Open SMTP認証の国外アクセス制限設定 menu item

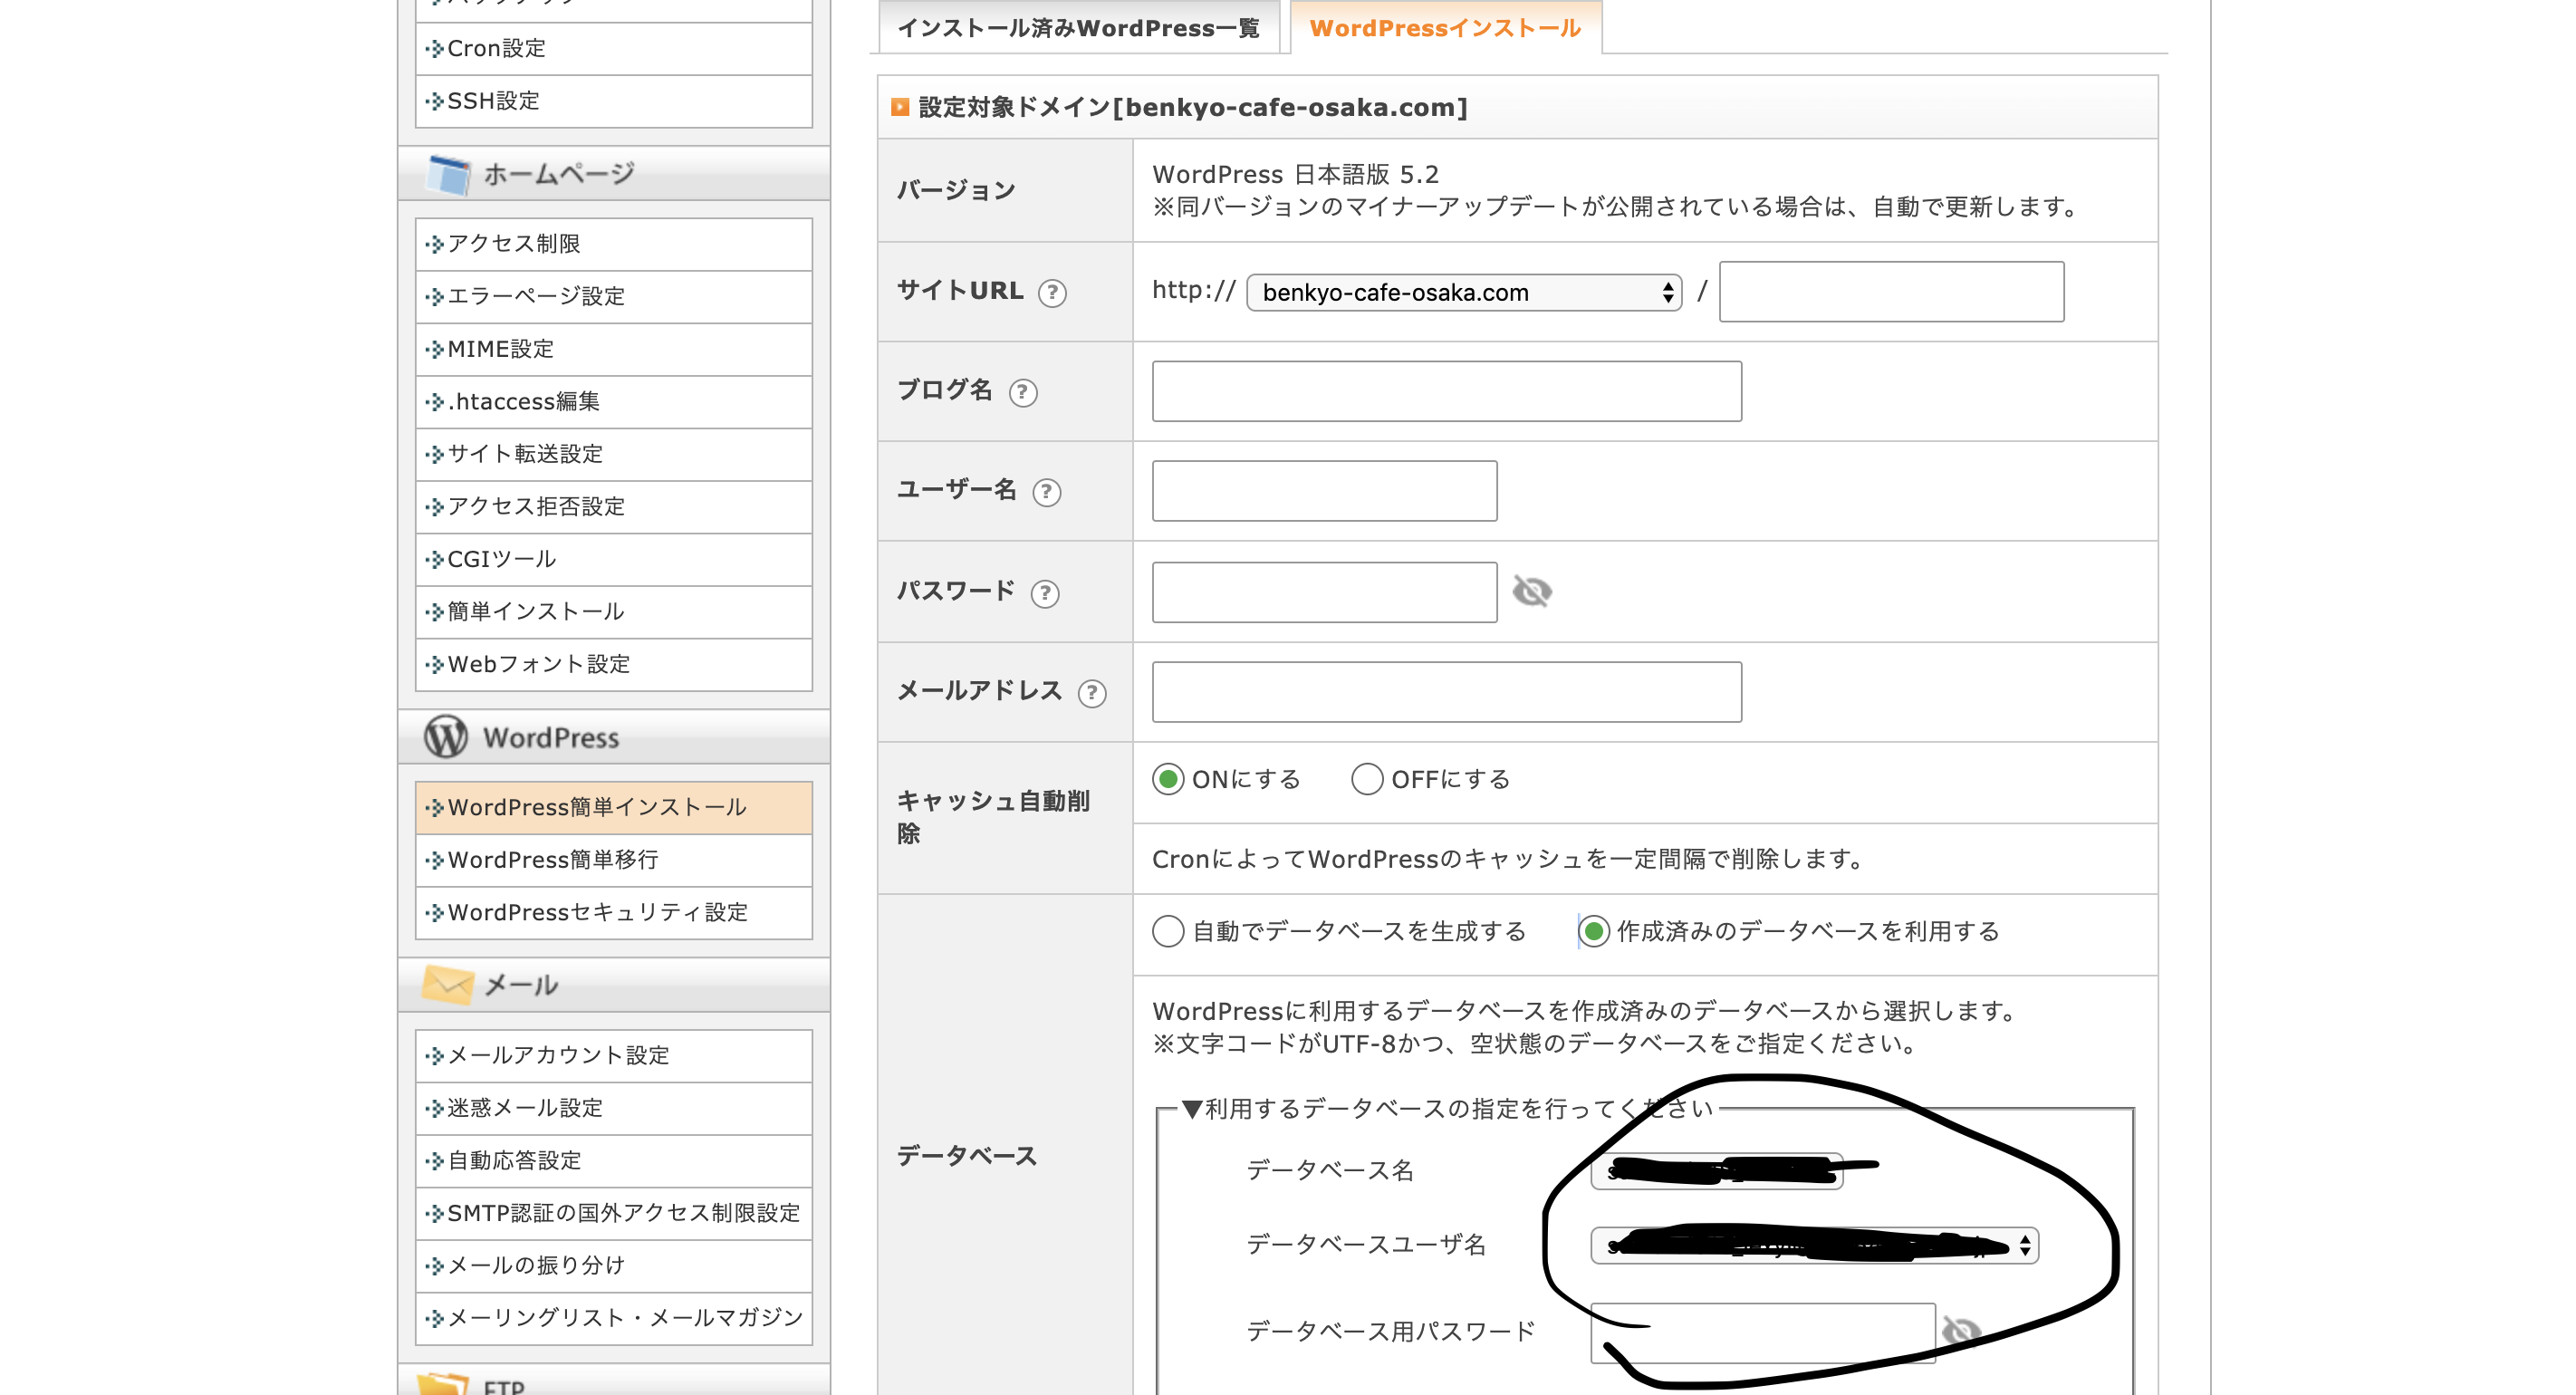[x=614, y=1213]
